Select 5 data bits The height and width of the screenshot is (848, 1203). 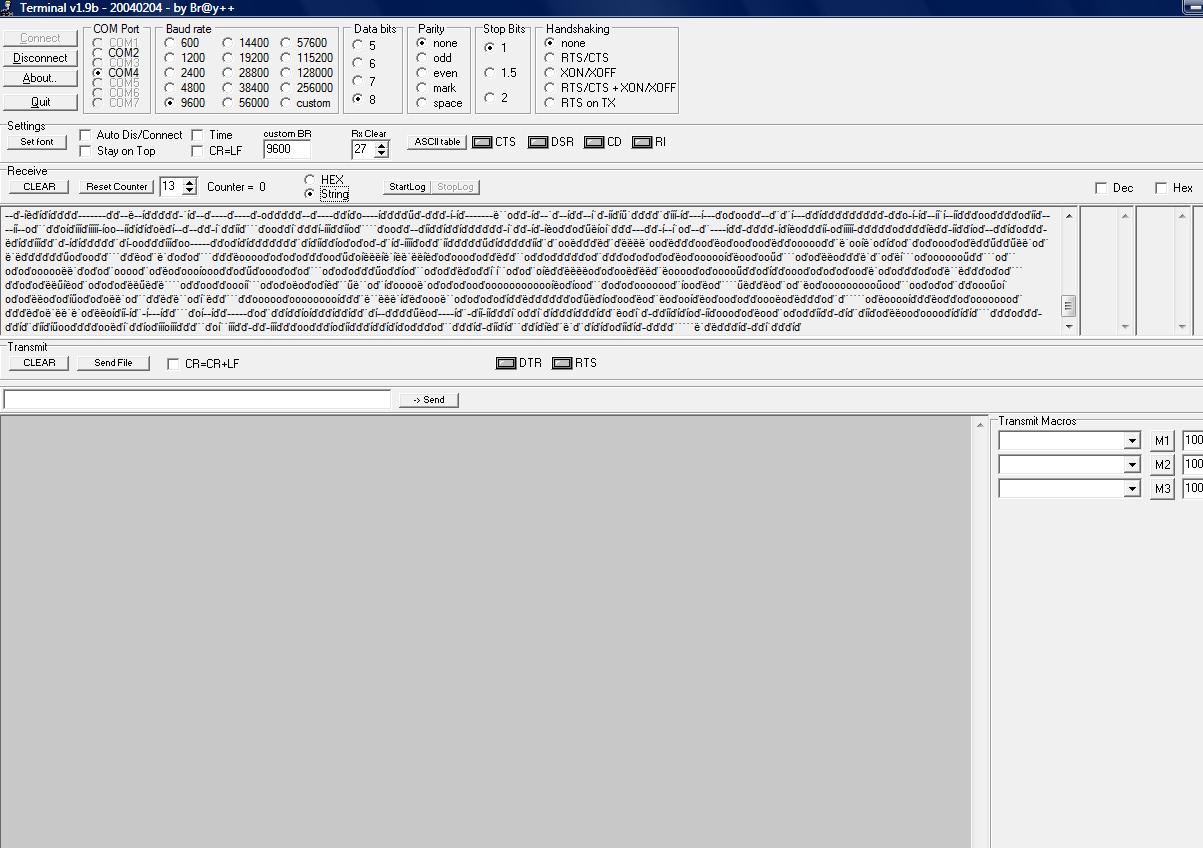pyautogui.click(x=358, y=46)
